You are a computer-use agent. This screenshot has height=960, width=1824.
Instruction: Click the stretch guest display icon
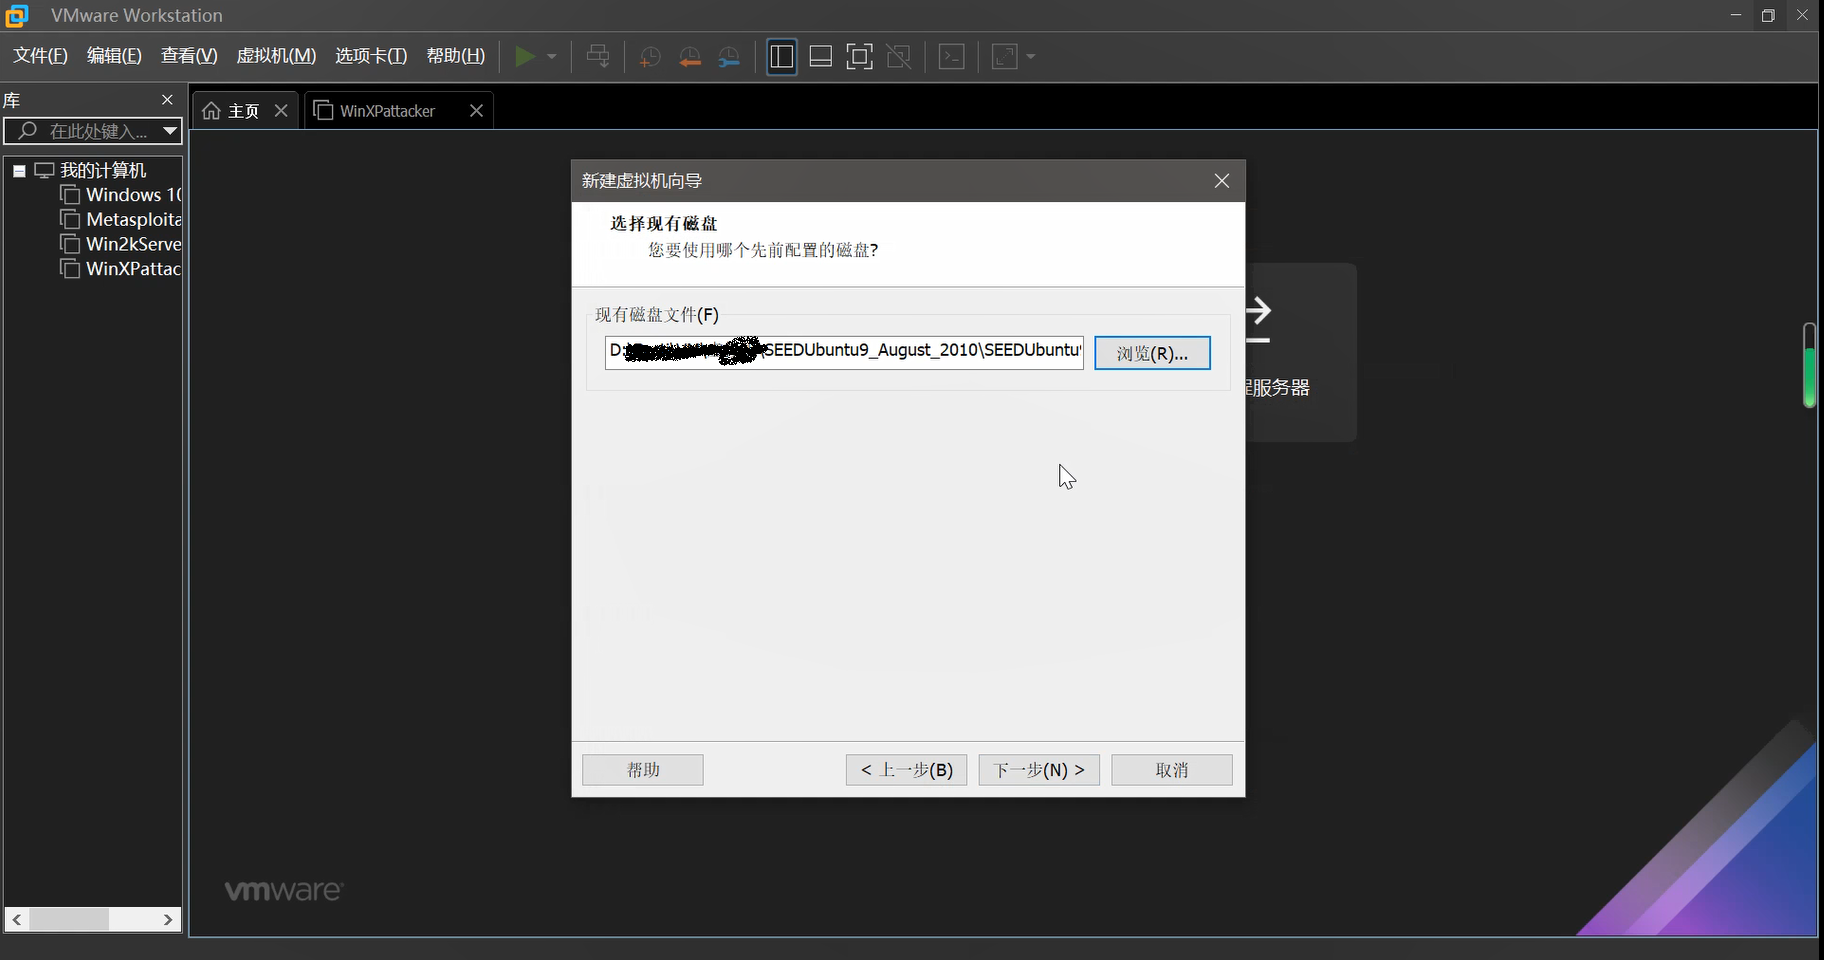pos(1004,57)
